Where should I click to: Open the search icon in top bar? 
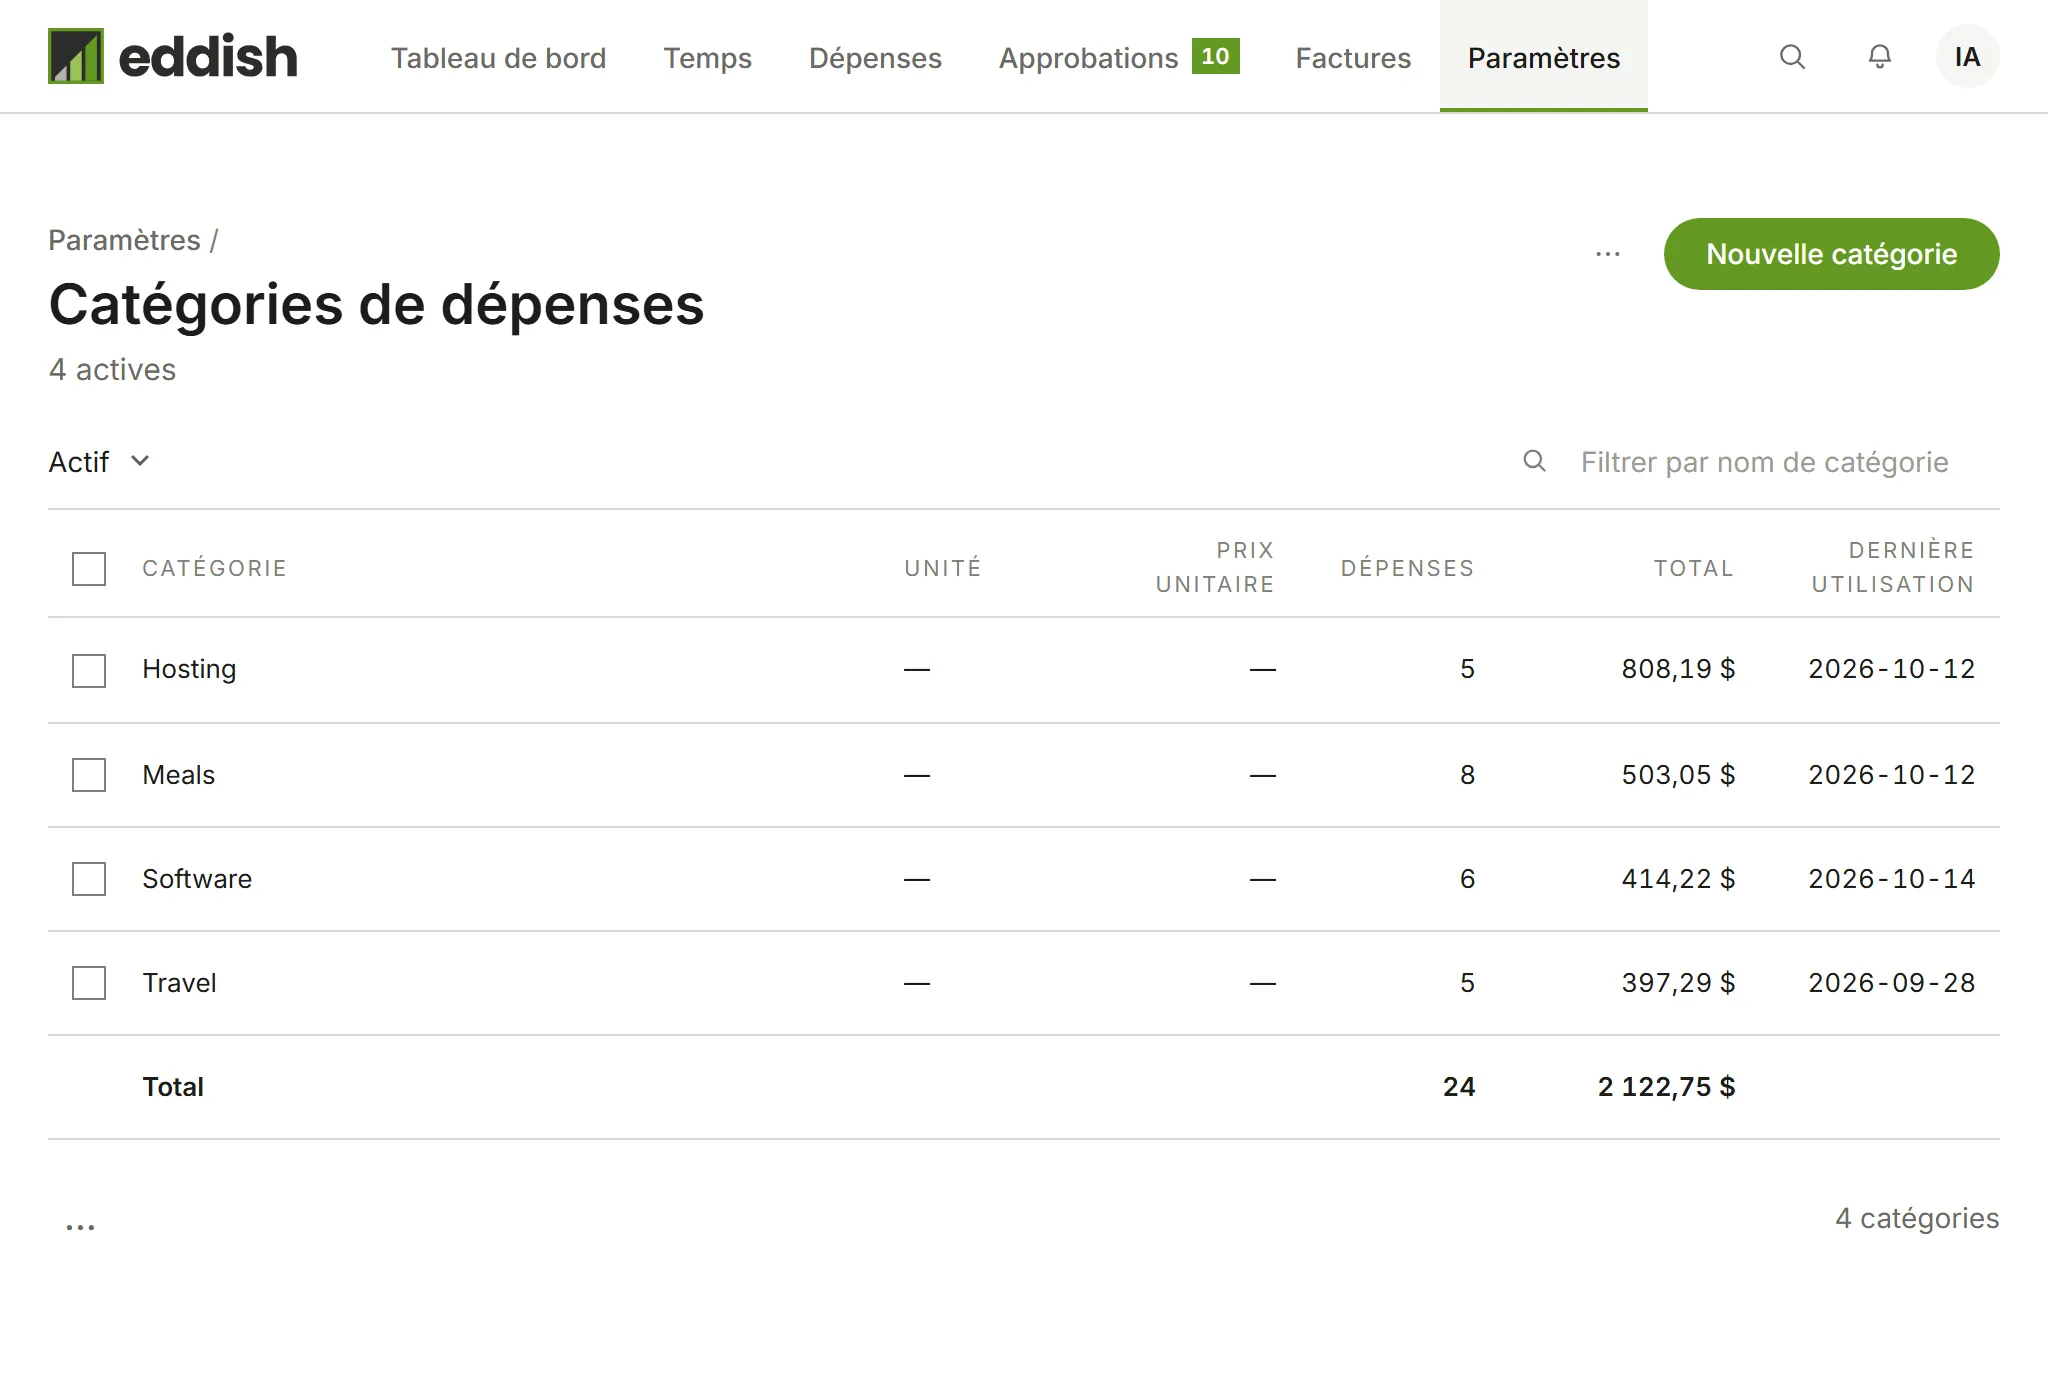click(x=1792, y=57)
